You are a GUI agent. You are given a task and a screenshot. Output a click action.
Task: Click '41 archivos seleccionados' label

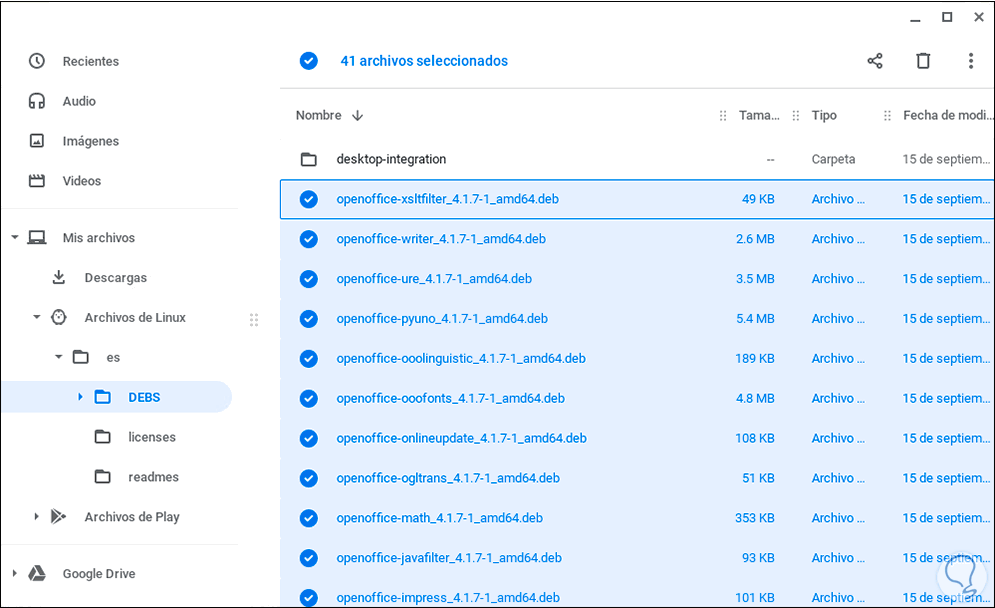click(x=424, y=61)
